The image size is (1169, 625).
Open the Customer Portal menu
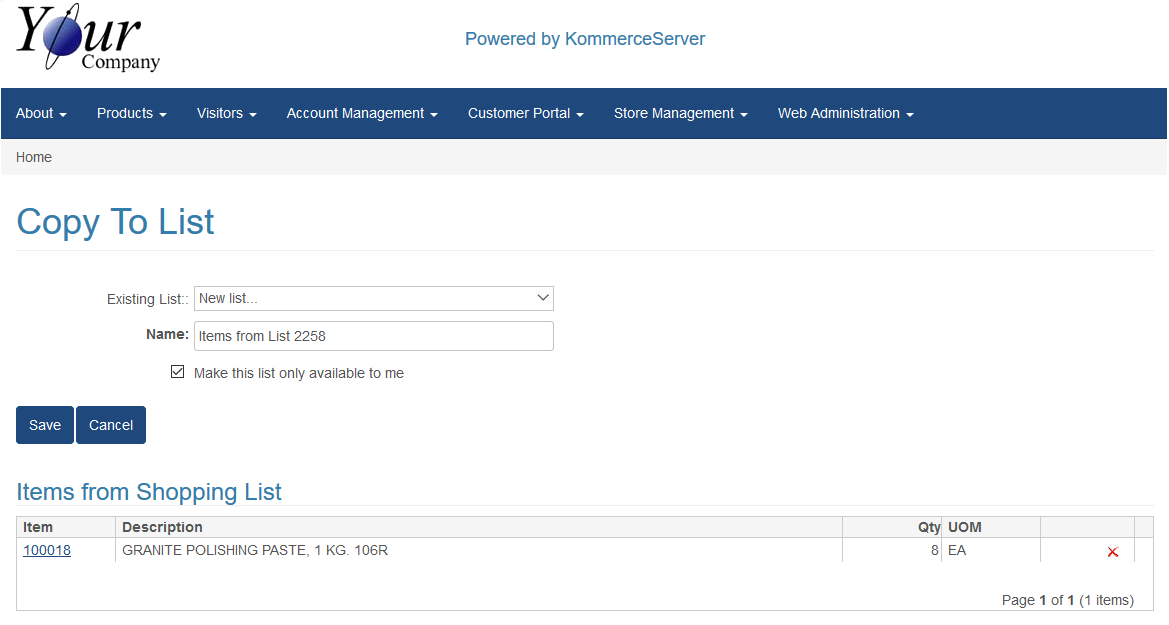pos(525,114)
